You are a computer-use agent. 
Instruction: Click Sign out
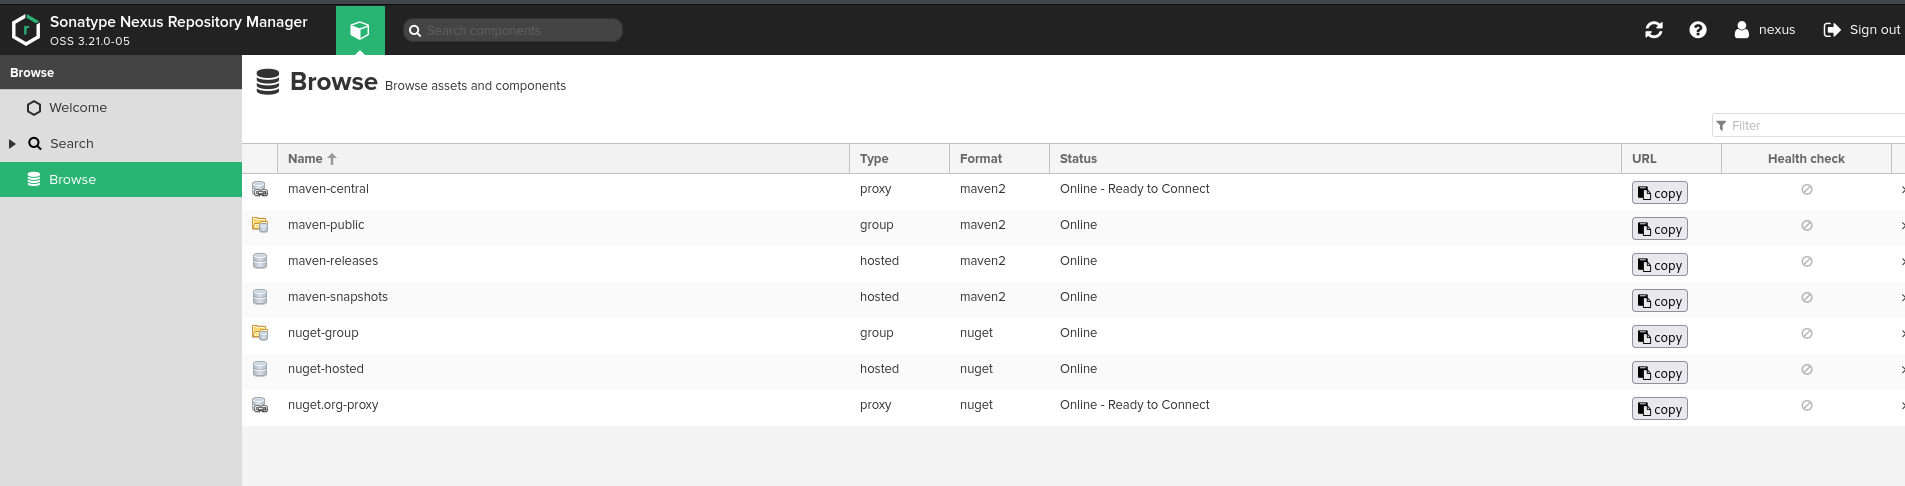[1862, 30]
